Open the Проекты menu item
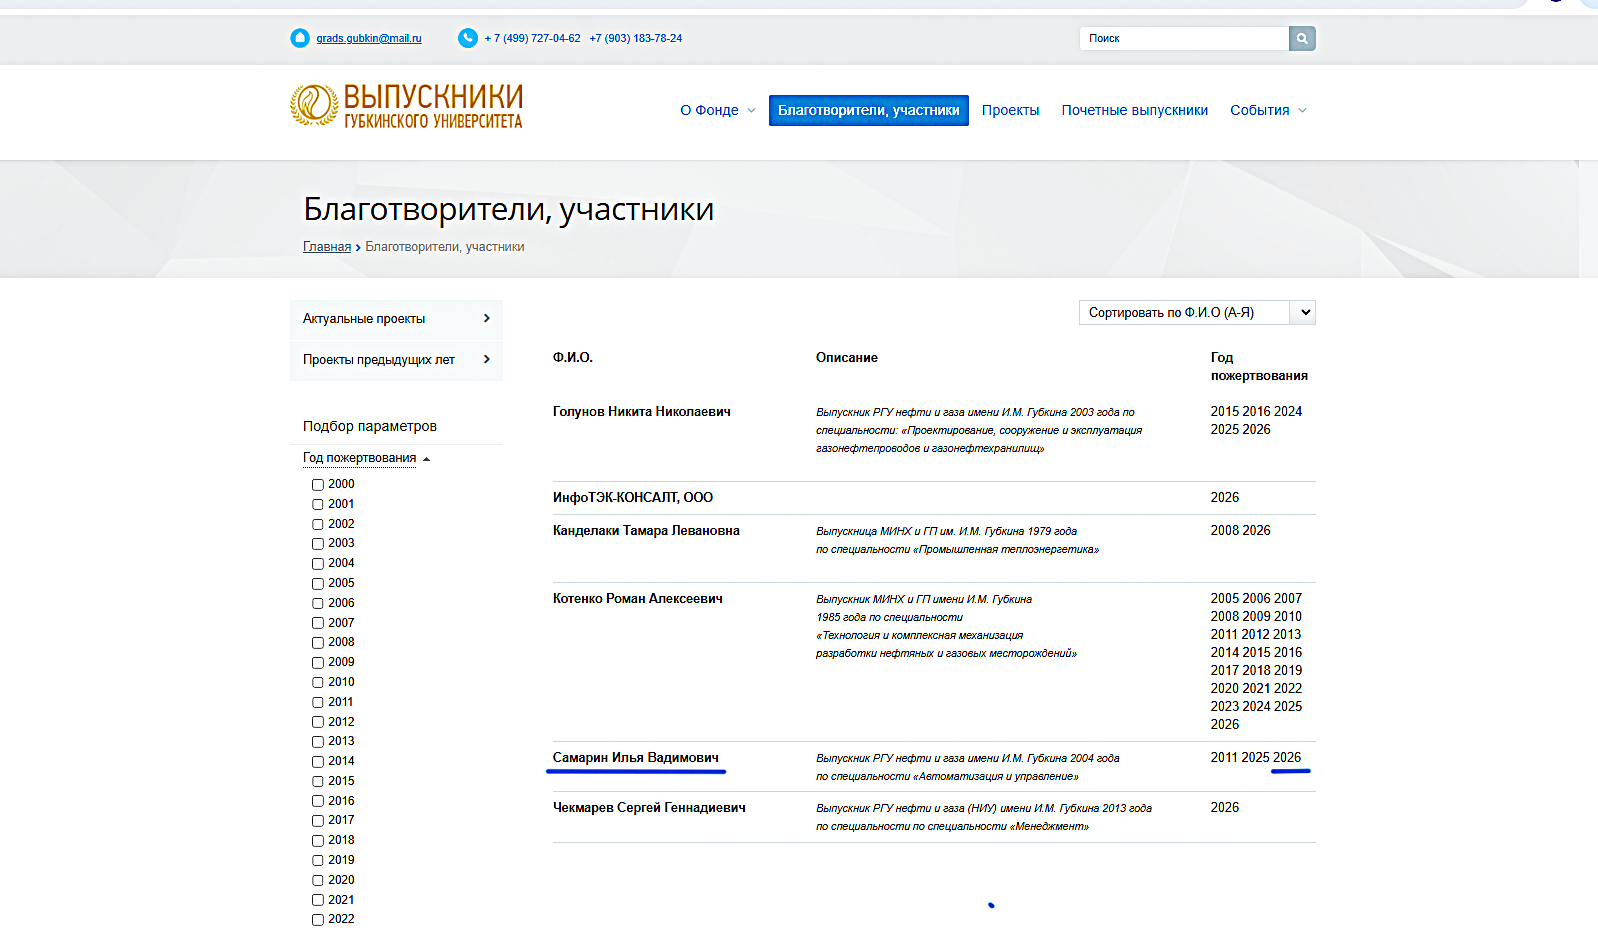The width and height of the screenshot is (1598, 930). 1010,111
